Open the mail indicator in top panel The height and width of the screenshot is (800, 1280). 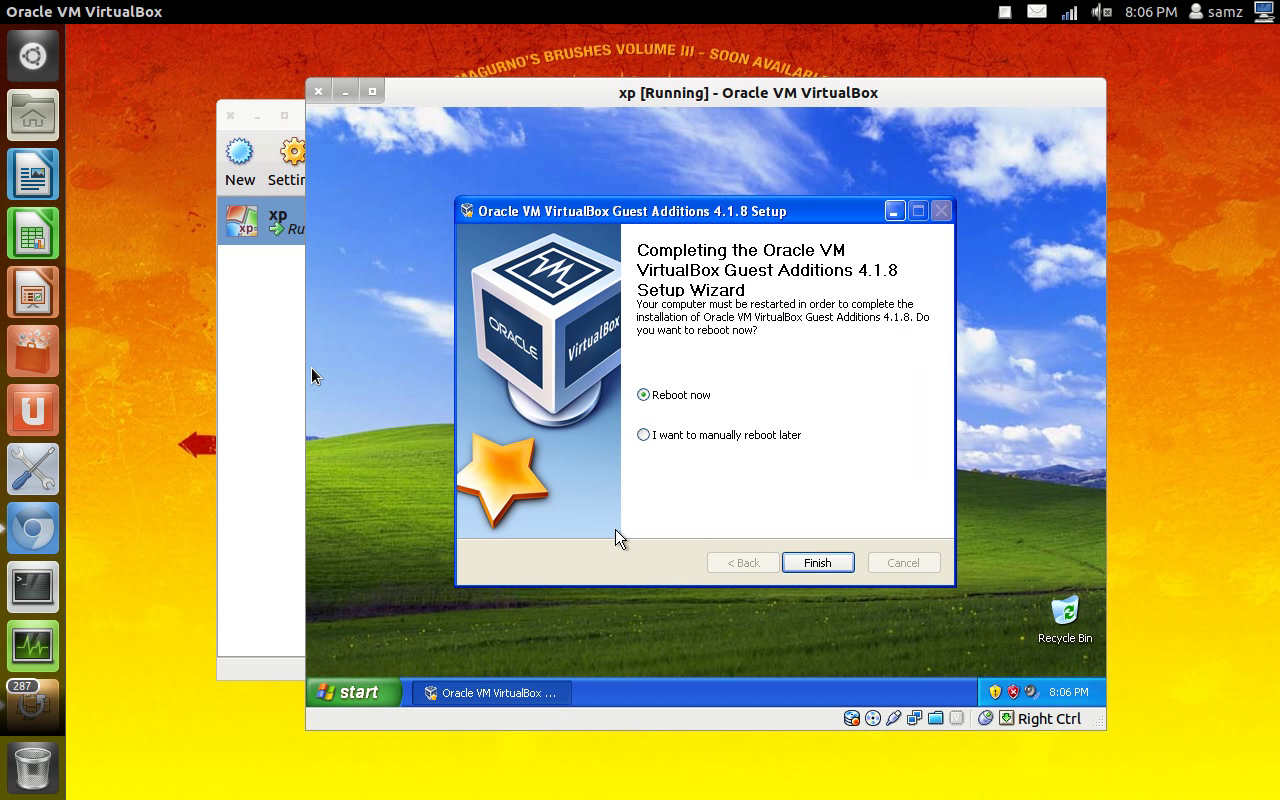(1037, 12)
